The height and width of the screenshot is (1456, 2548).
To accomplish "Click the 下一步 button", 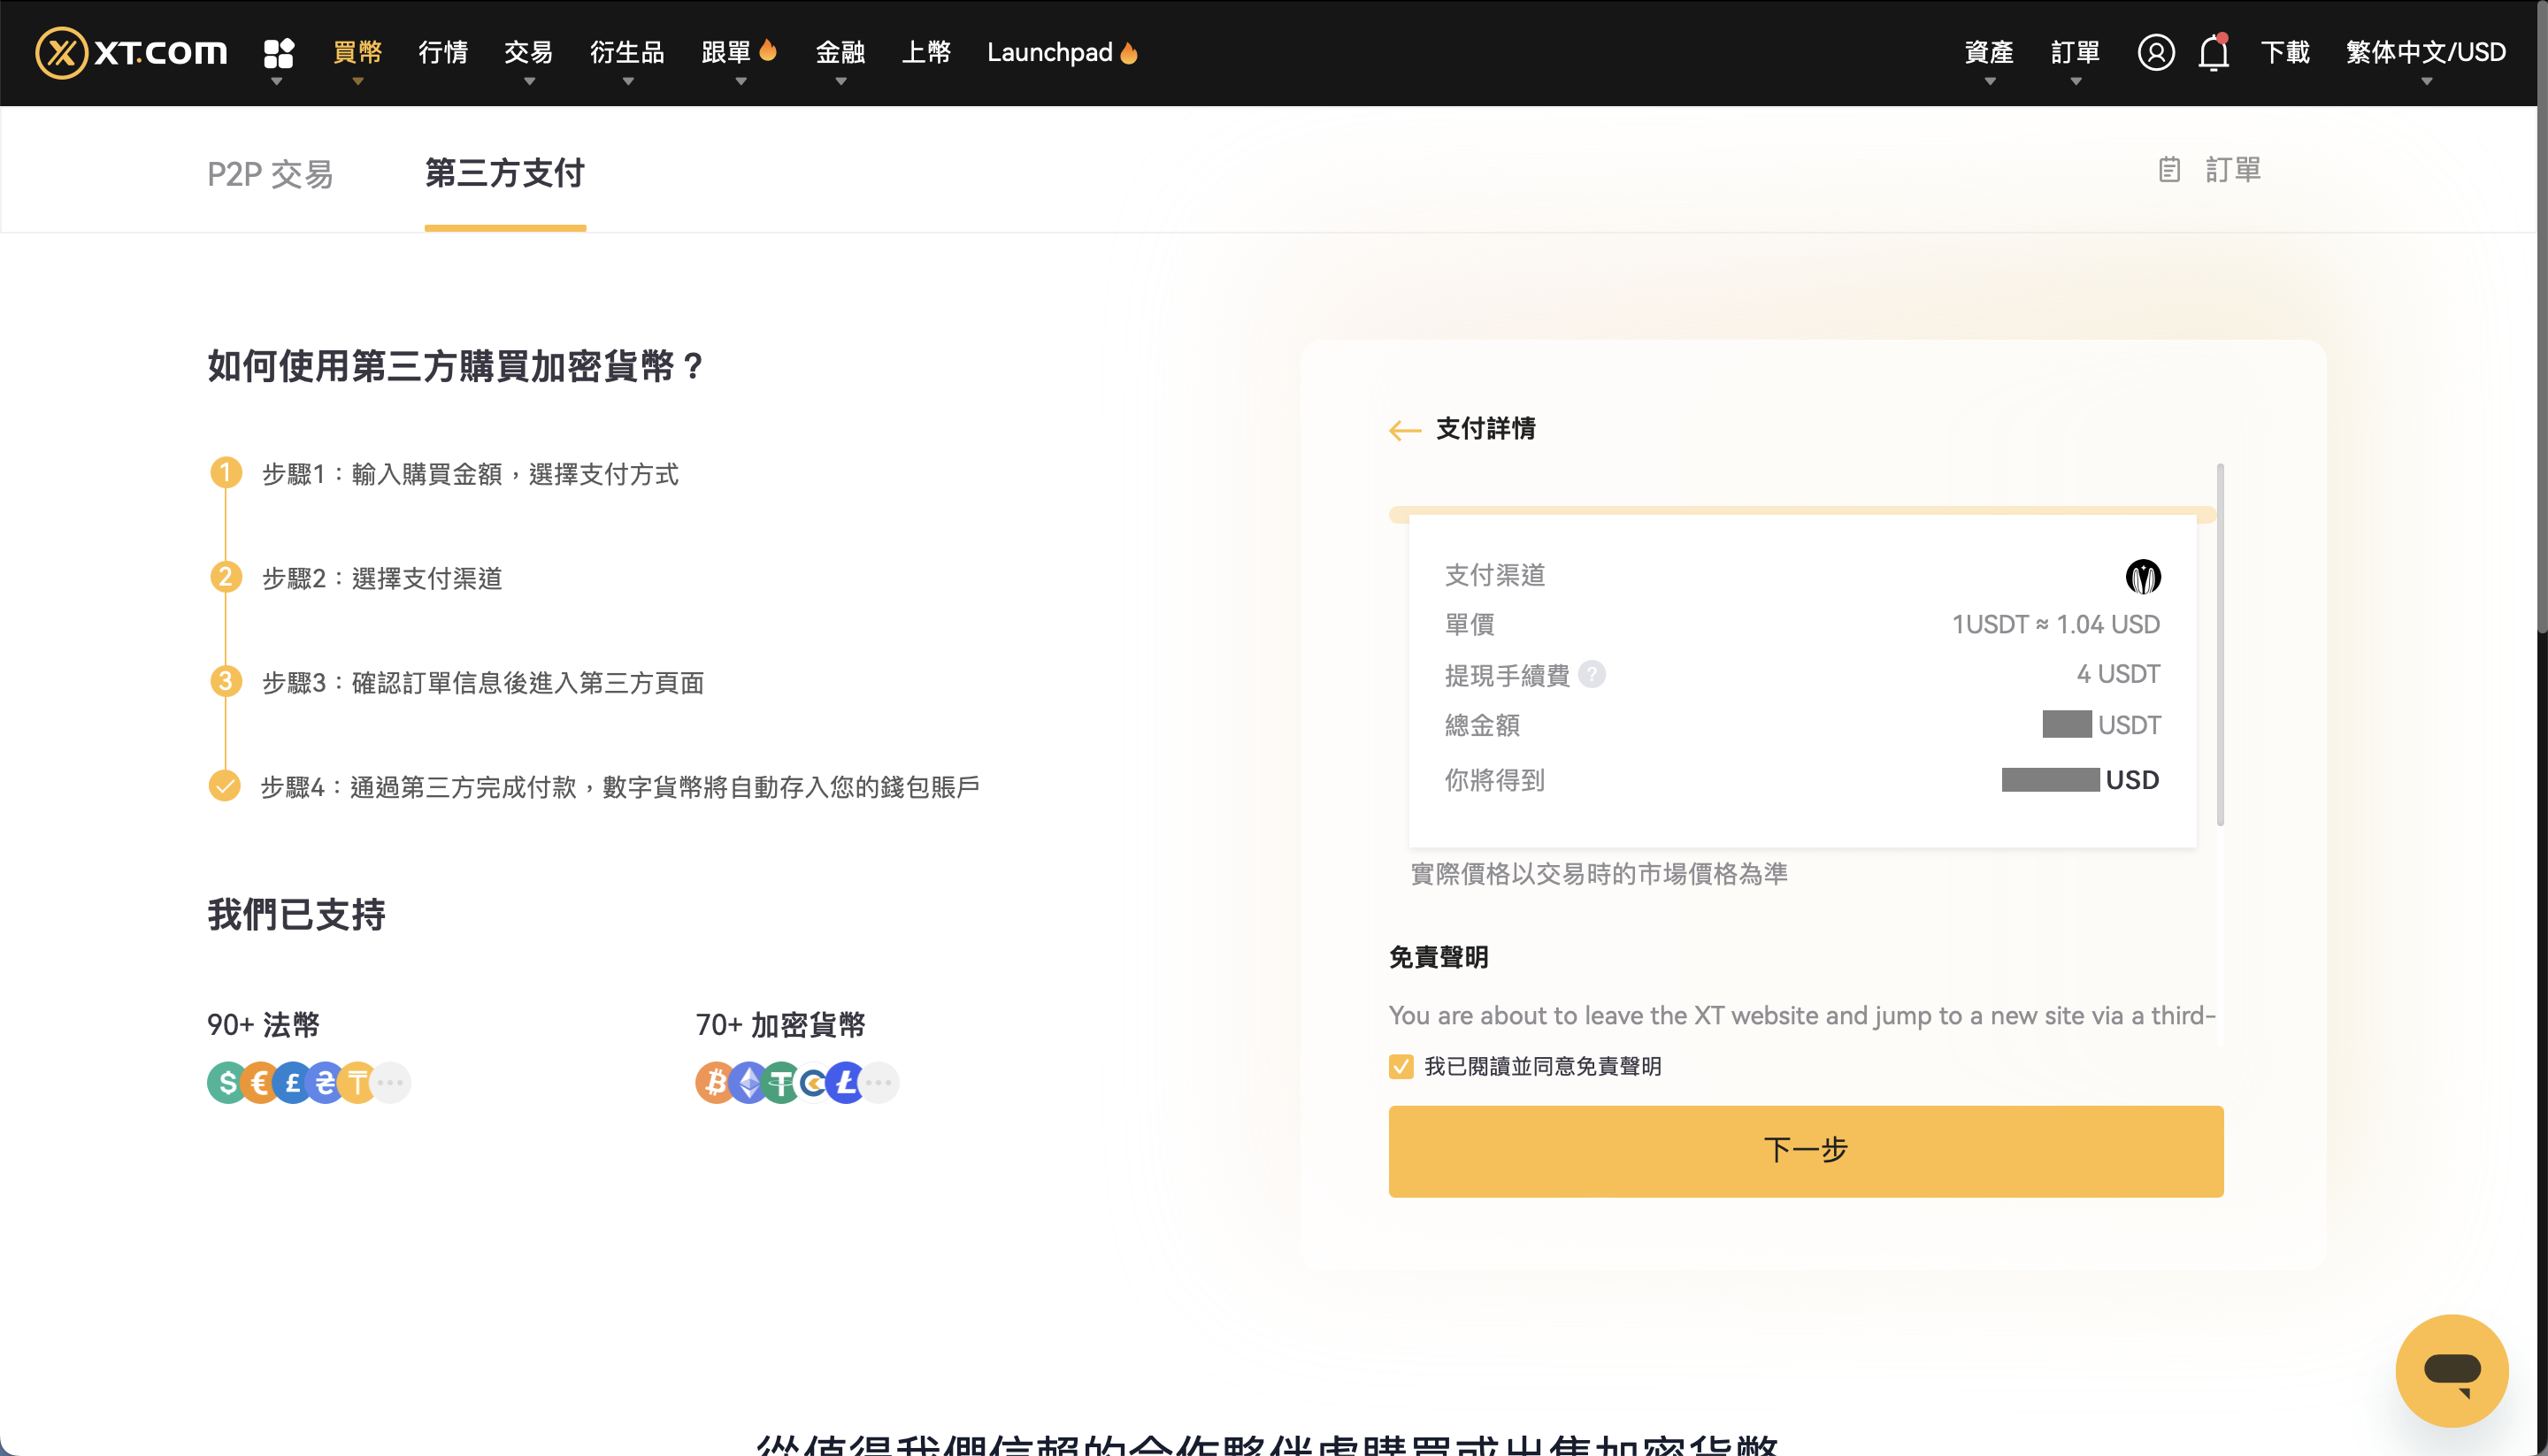I will point(1805,1151).
